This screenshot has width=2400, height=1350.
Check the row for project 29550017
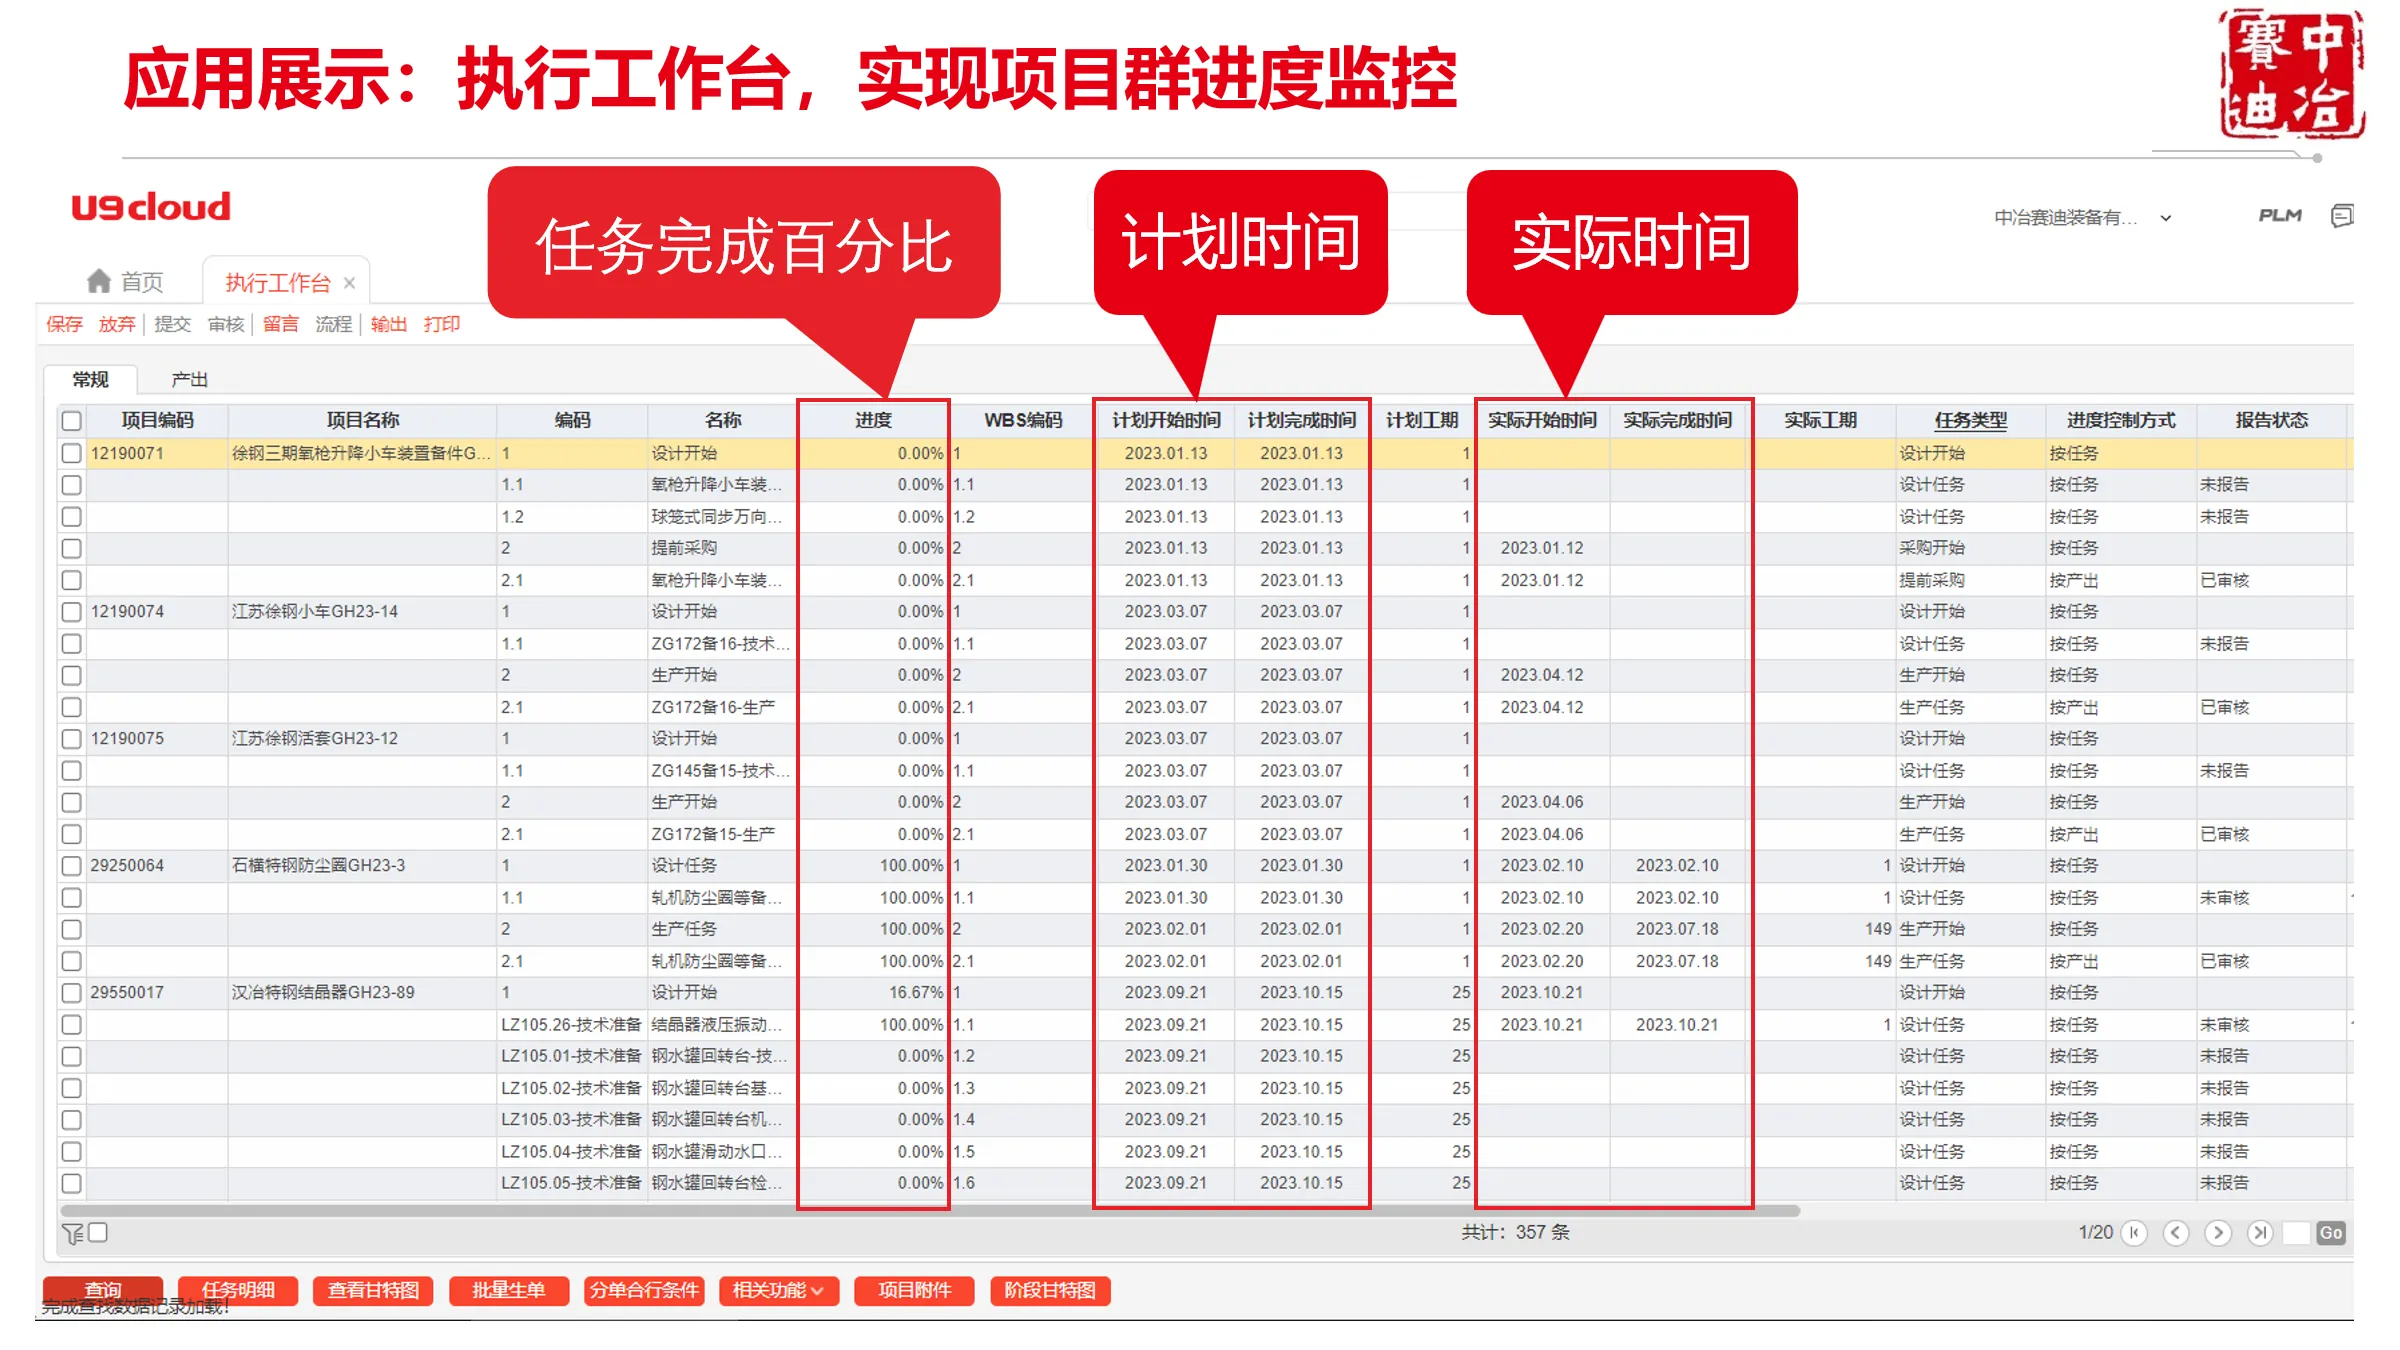pos(72,992)
